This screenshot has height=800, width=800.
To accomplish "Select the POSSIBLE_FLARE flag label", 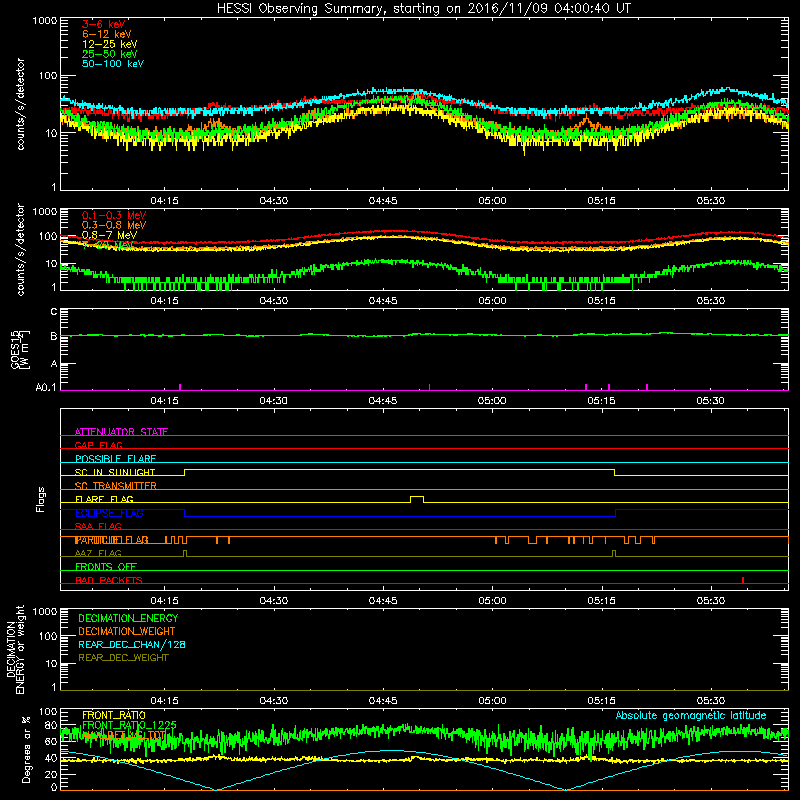I will point(115,459).
